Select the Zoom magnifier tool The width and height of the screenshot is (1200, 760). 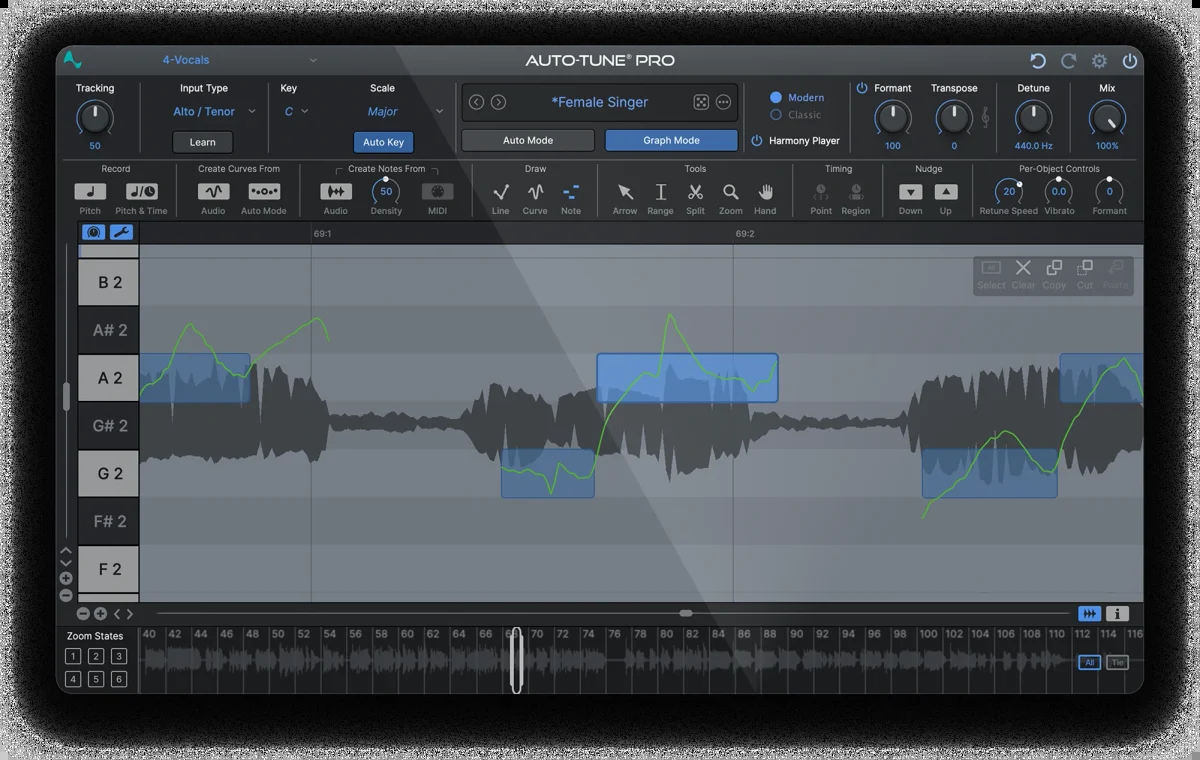[x=731, y=191]
